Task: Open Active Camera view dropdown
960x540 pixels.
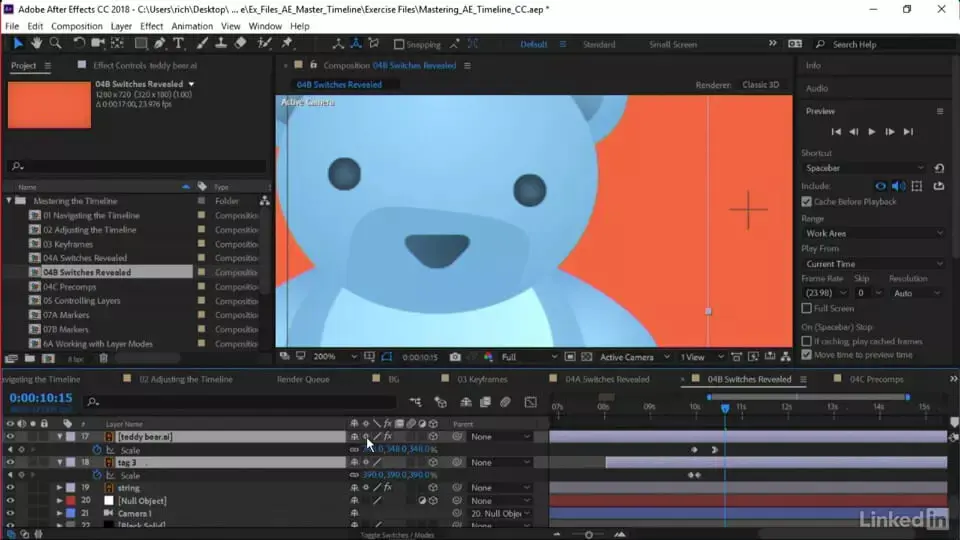Action: [x=634, y=357]
